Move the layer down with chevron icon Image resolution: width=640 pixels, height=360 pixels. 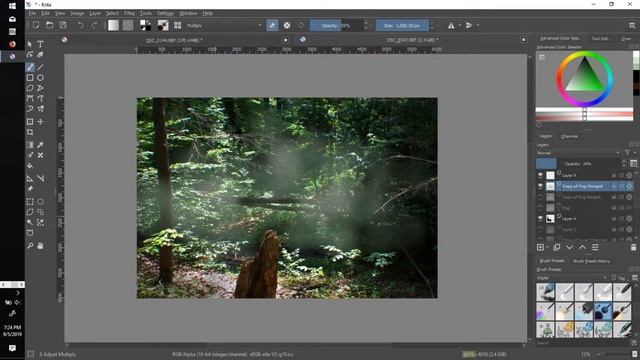click(x=569, y=247)
